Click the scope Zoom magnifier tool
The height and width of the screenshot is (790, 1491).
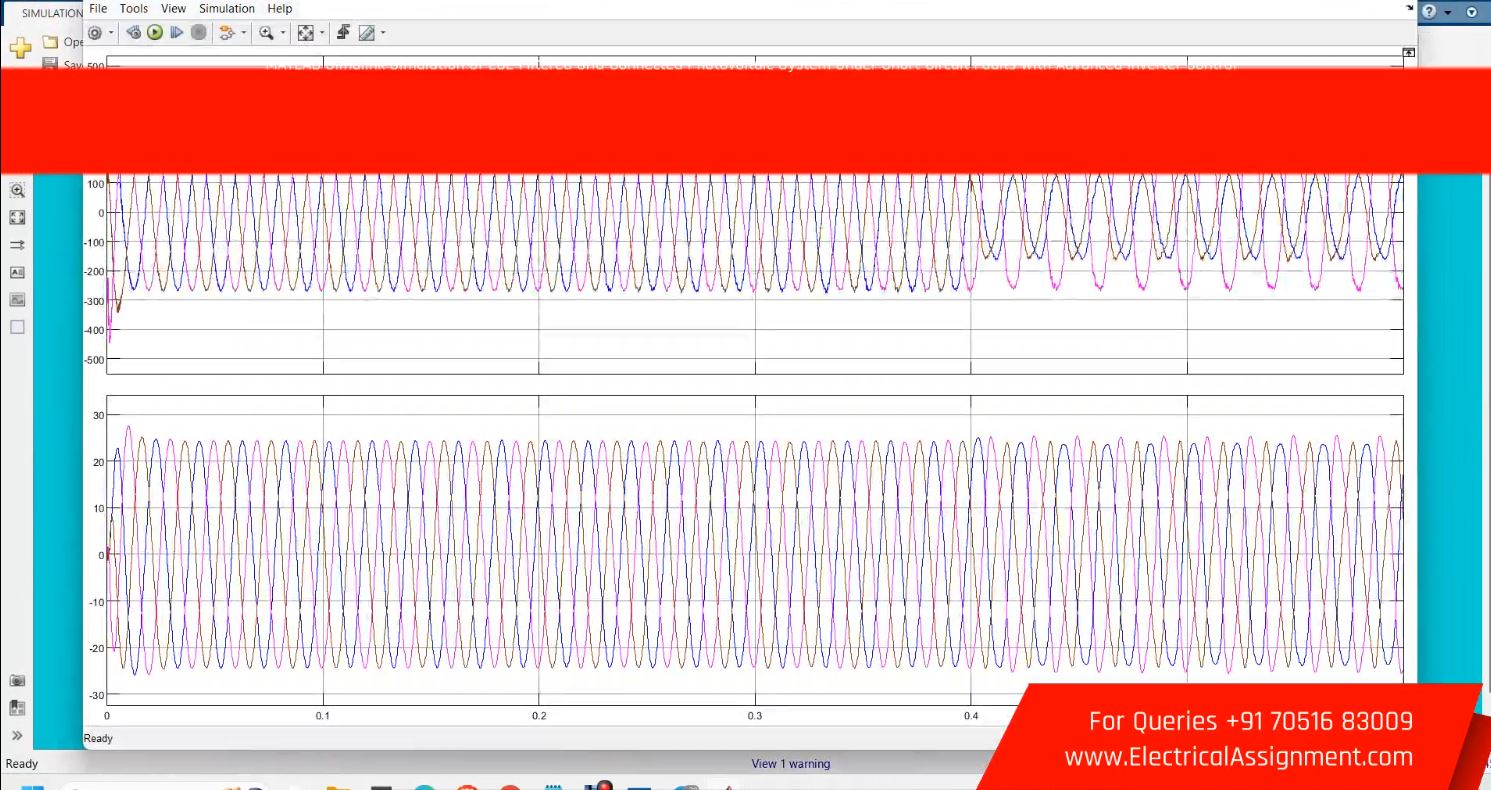(x=265, y=33)
